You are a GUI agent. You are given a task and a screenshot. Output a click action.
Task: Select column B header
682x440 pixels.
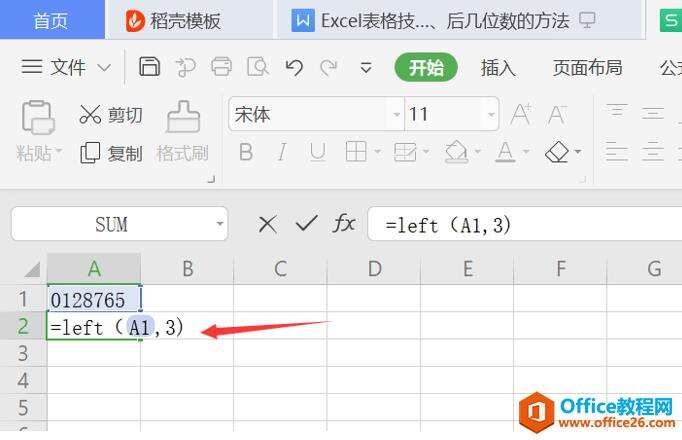click(x=187, y=269)
